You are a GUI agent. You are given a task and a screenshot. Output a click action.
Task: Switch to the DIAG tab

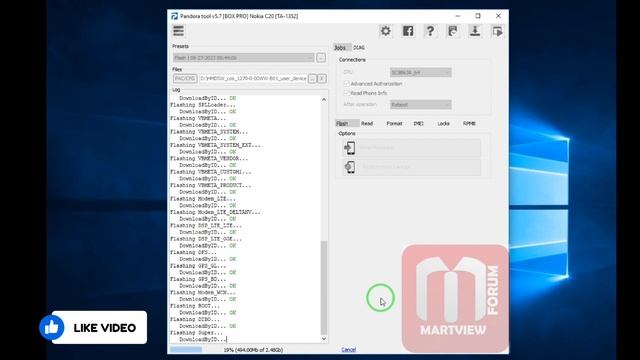[x=359, y=48]
